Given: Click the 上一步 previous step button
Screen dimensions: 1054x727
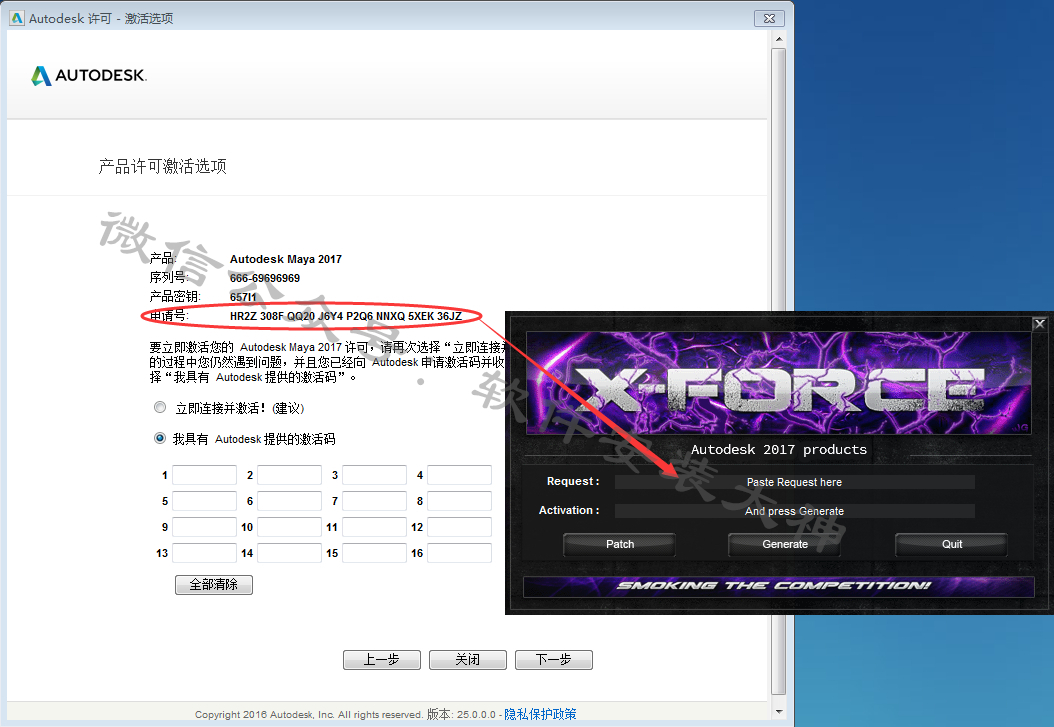Looking at the screenshot, I should 382,660.
